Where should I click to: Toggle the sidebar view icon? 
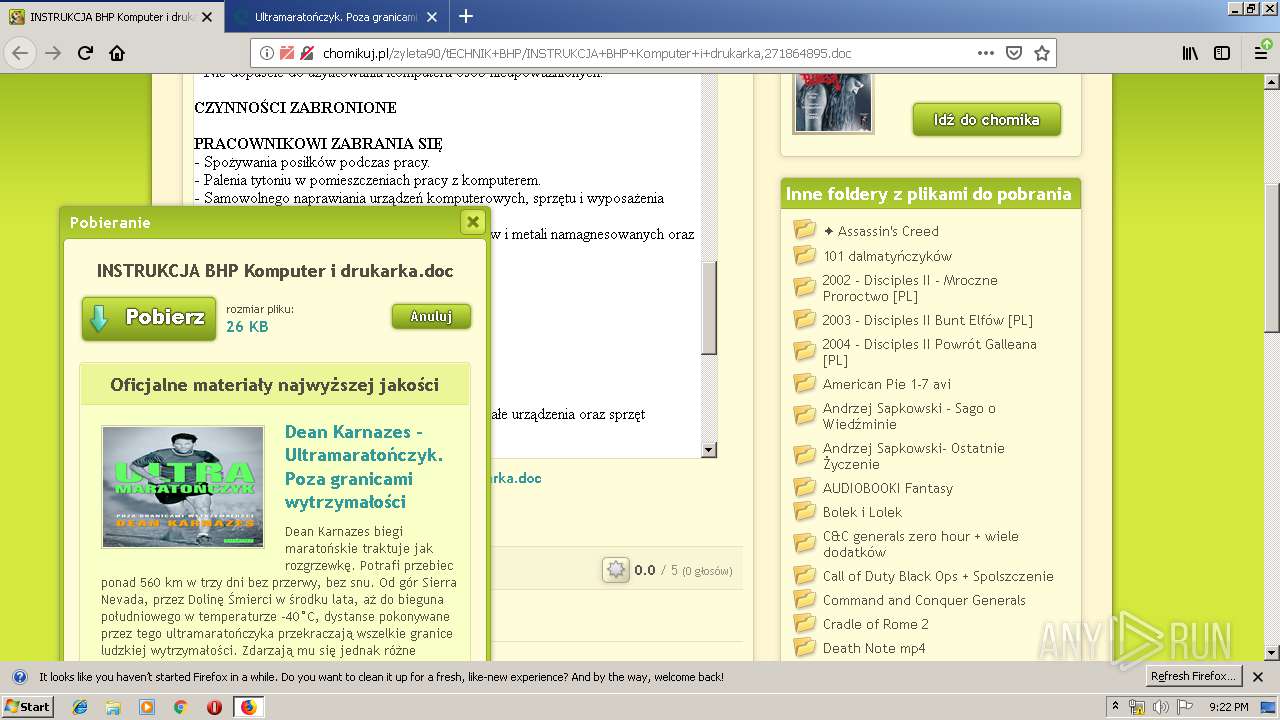[1222, 53]
